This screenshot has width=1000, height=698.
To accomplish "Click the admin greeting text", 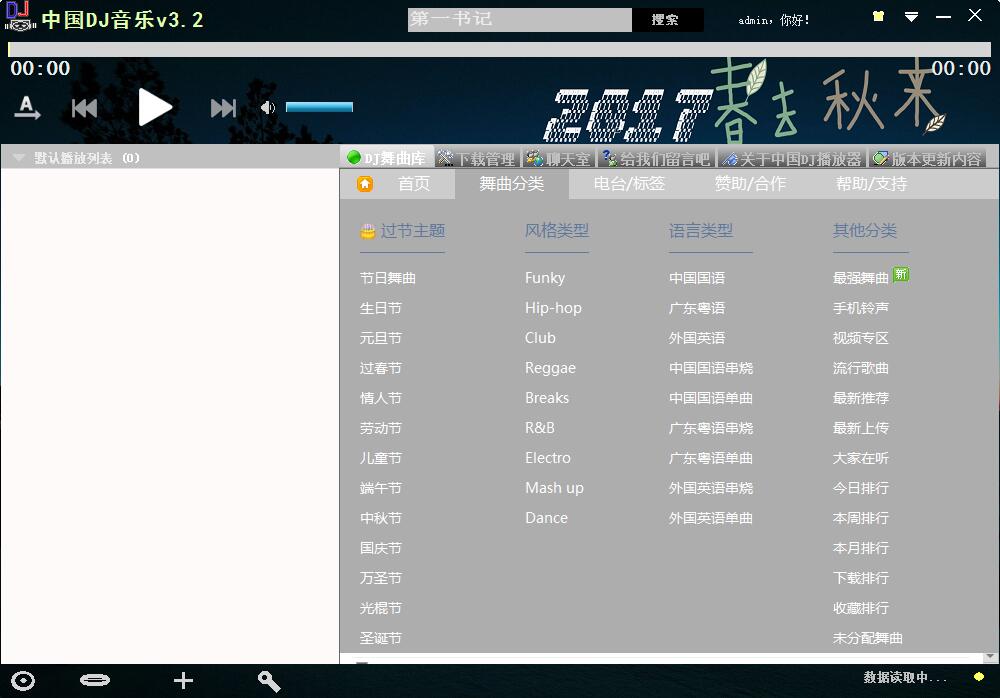I will pos(774,20).
